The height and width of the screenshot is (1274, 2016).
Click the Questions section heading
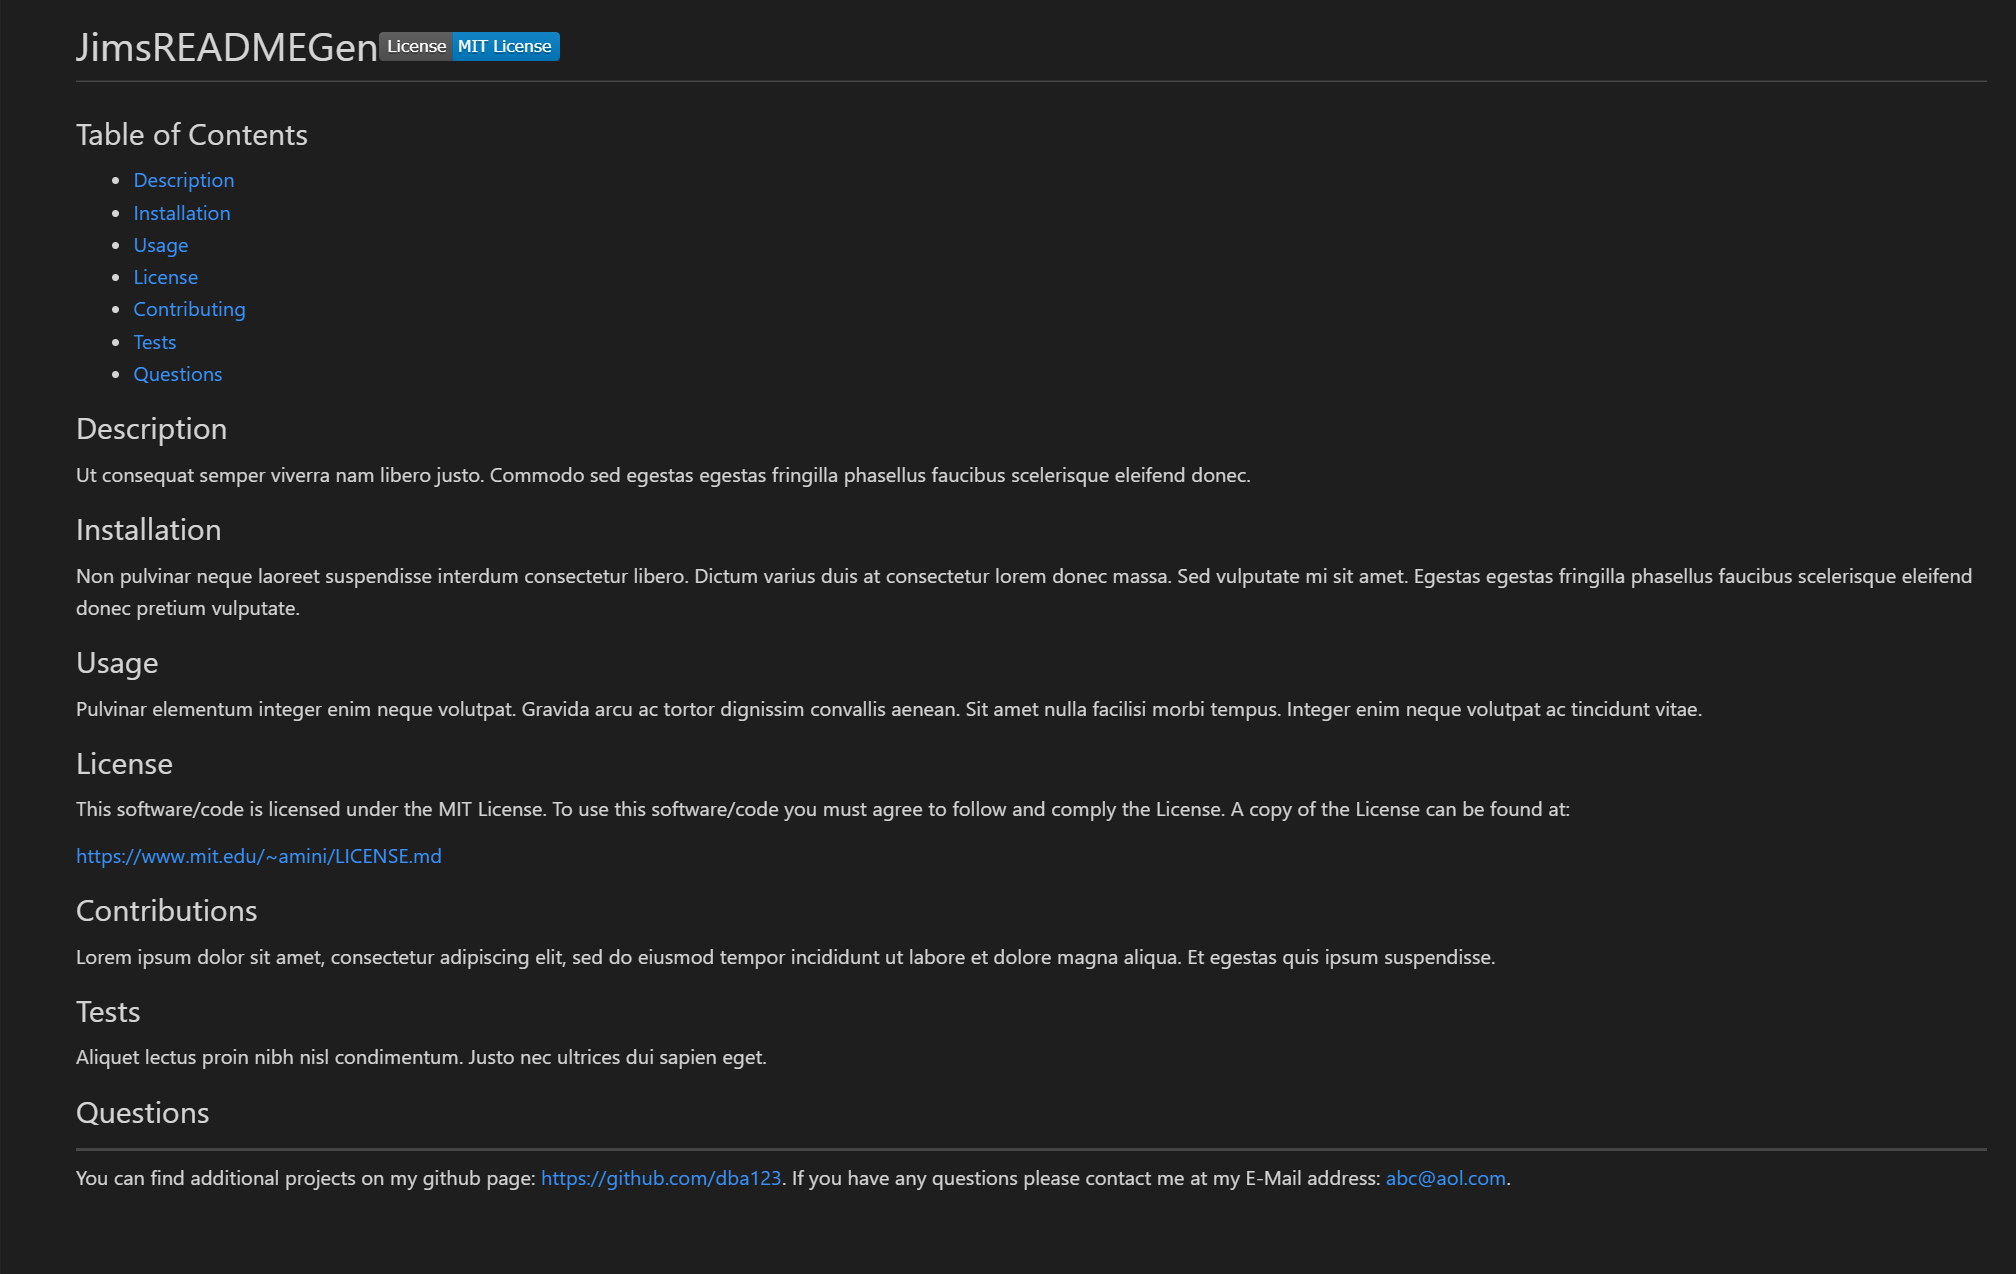(142, 1112)
